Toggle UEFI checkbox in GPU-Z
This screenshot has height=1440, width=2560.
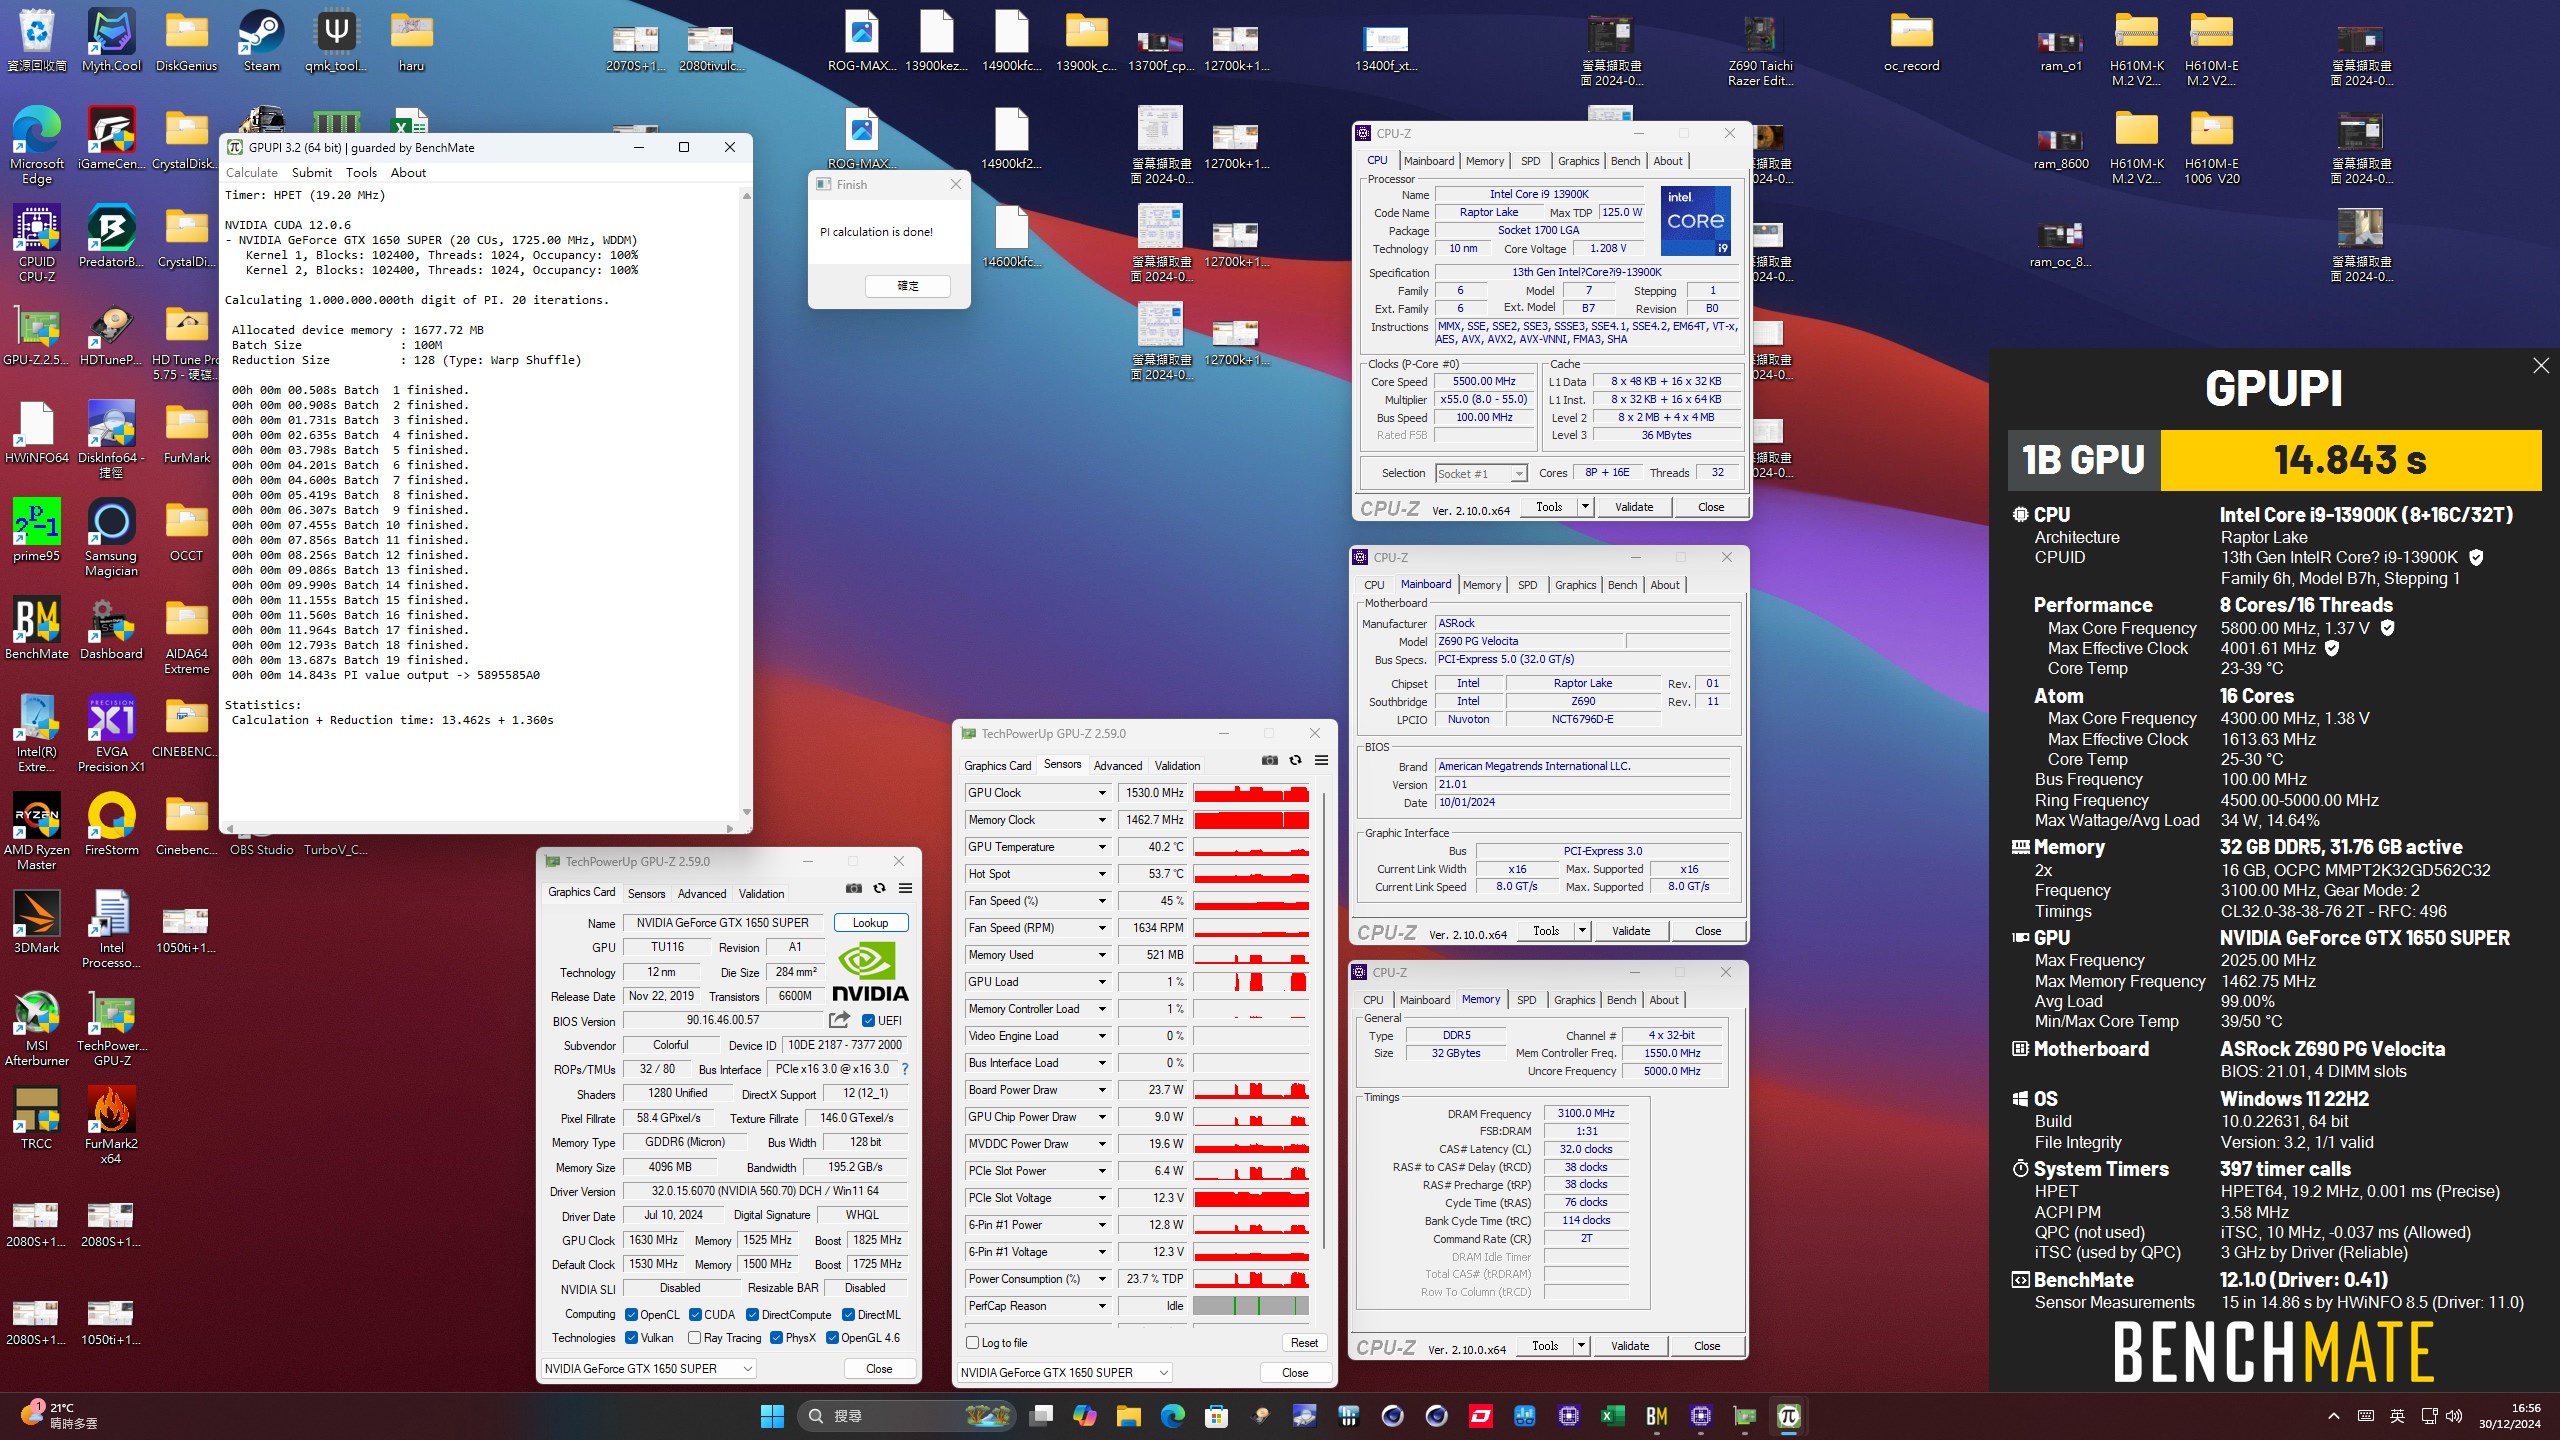coord(869,1020)
